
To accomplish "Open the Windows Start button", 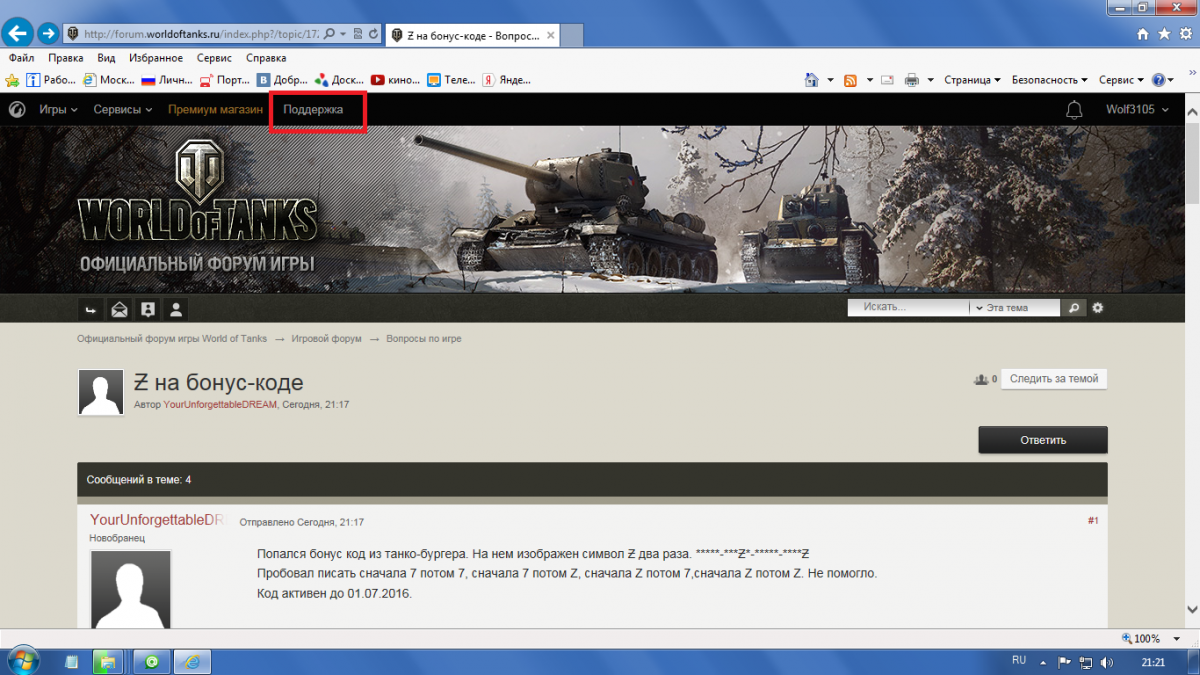I will [x=22, y=661].
